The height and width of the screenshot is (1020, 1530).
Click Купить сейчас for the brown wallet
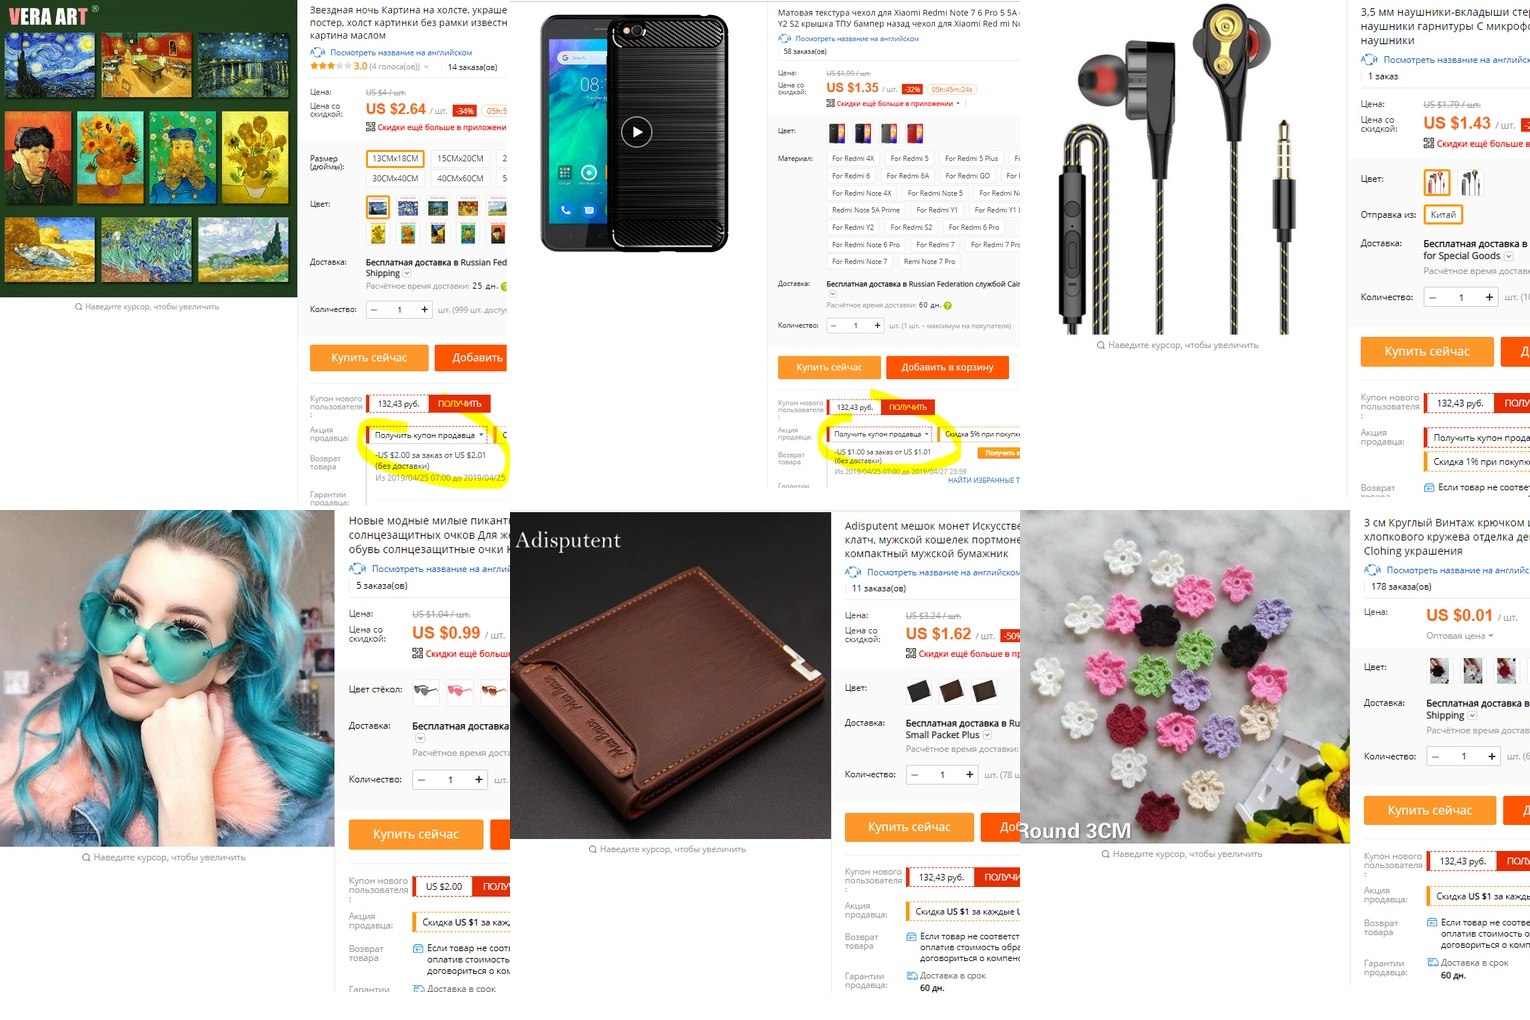coord(909,827)
